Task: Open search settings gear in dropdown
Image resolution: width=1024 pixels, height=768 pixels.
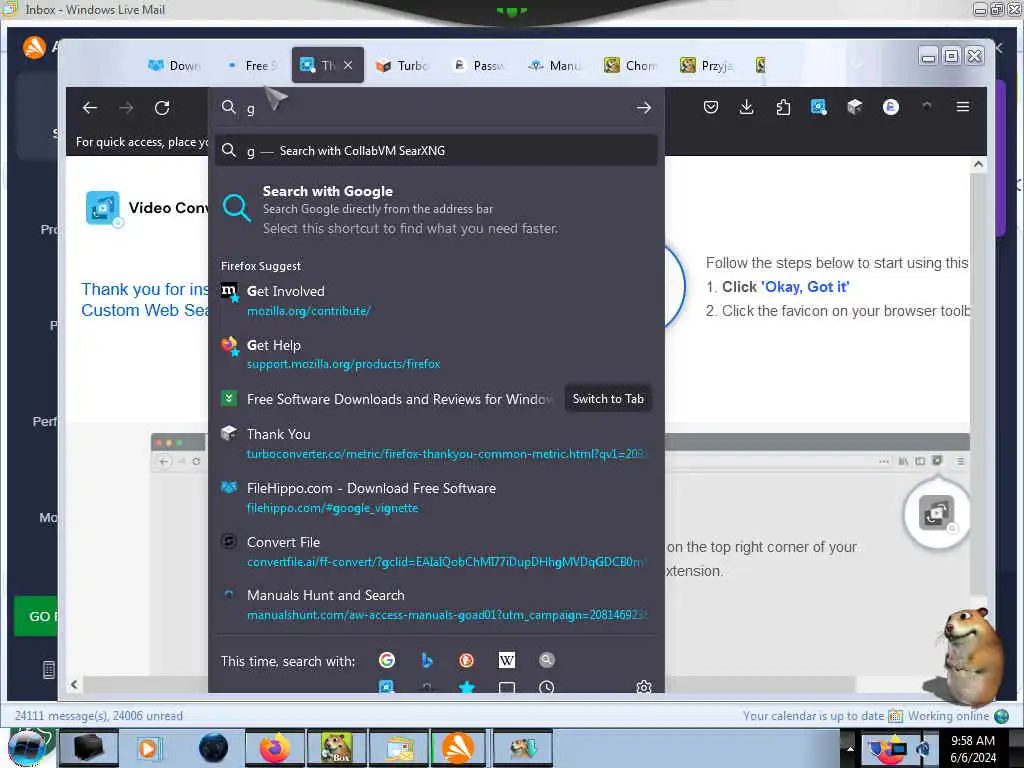Action: [x=644, y=687]
